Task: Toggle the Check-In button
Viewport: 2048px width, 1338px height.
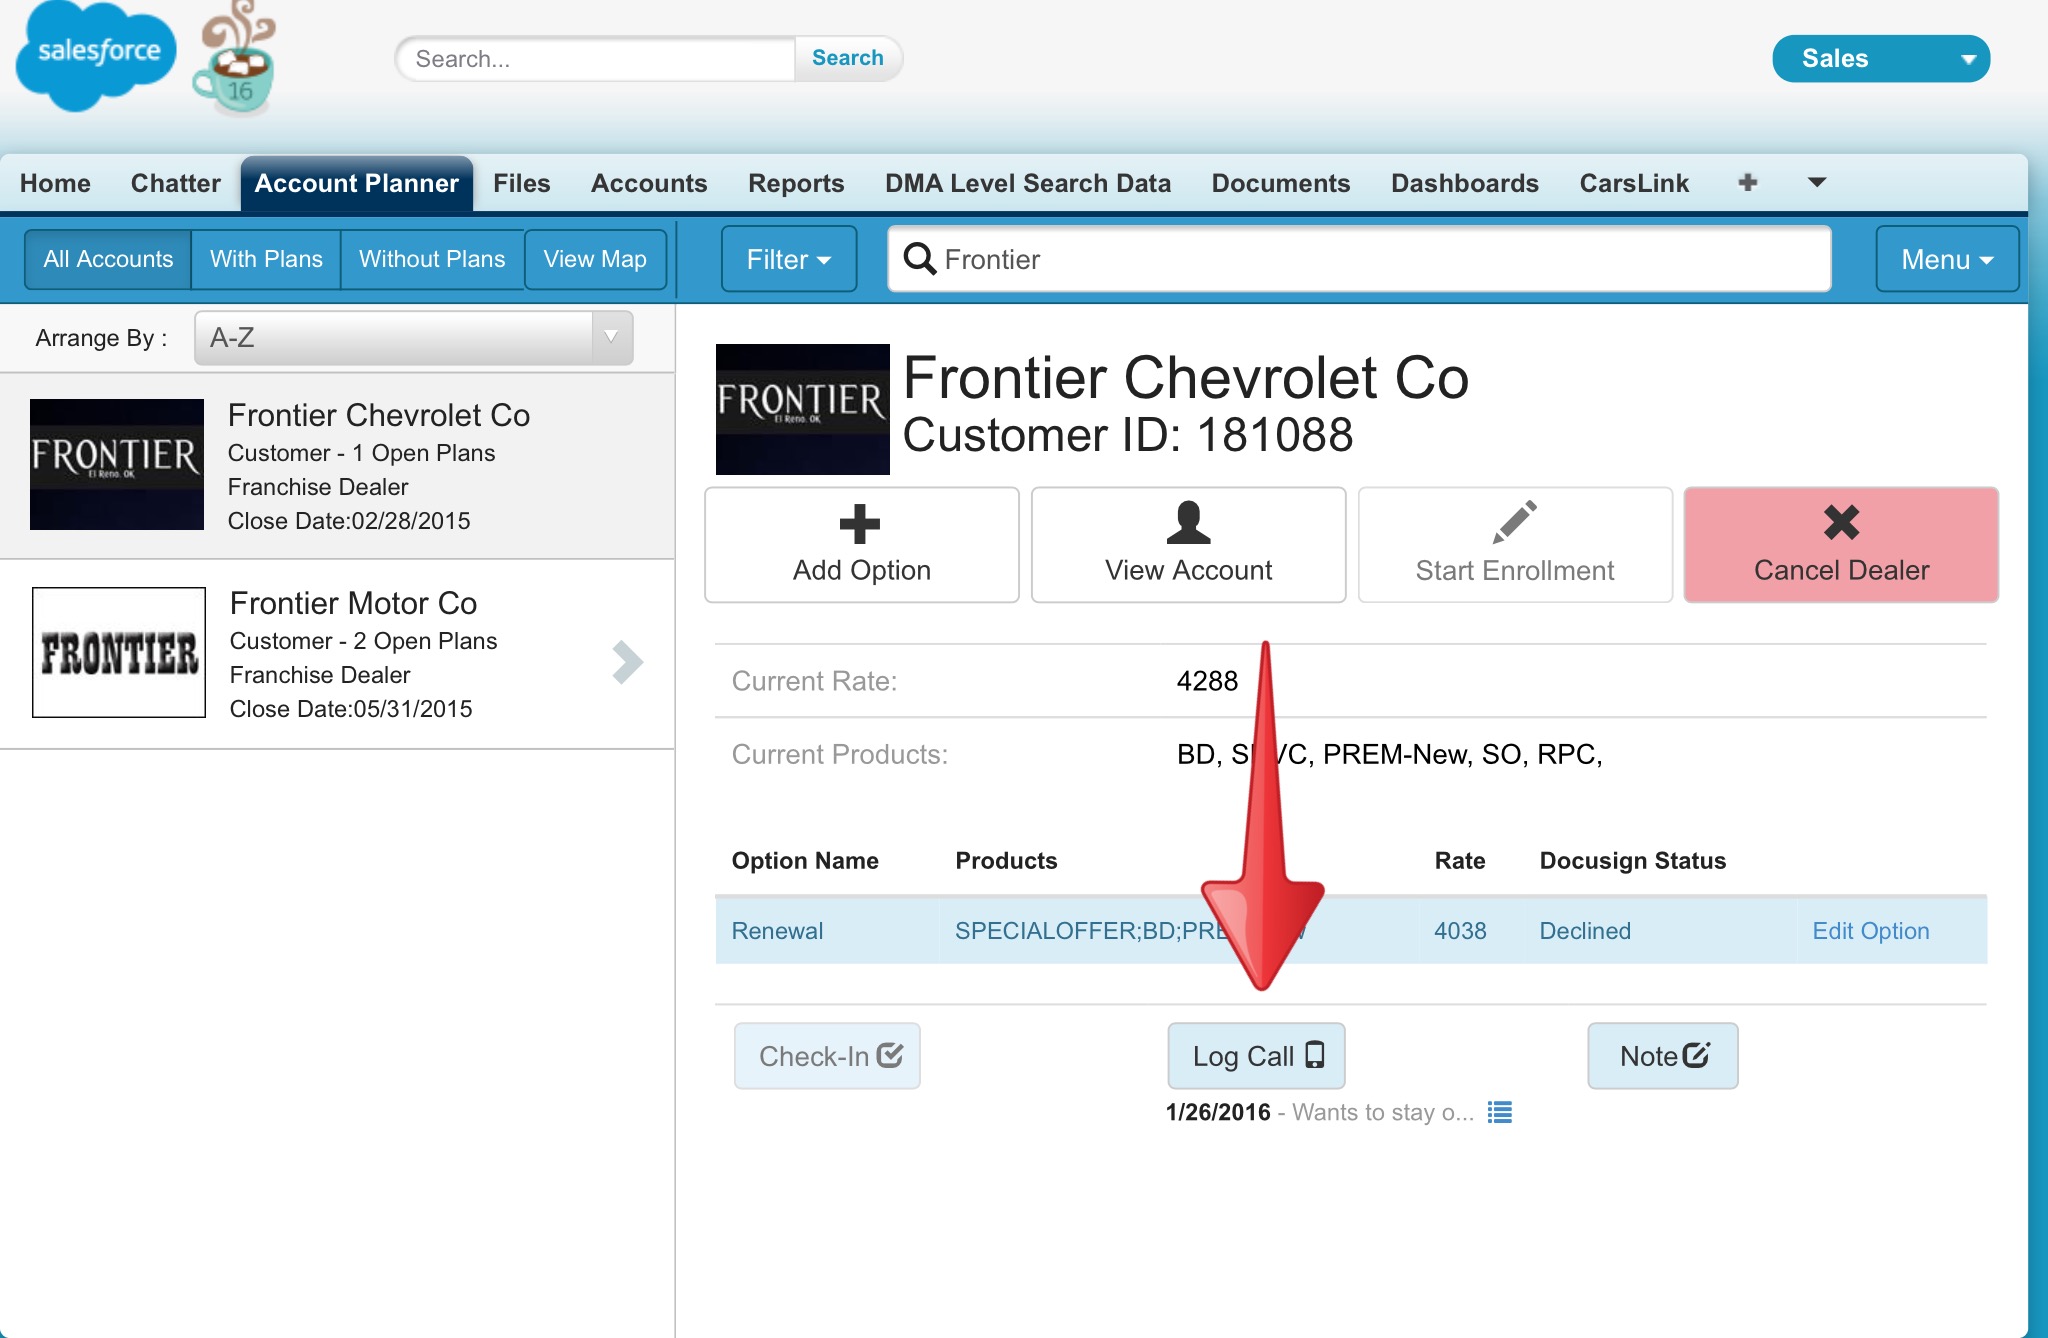Action: [x=827, y=1056]
